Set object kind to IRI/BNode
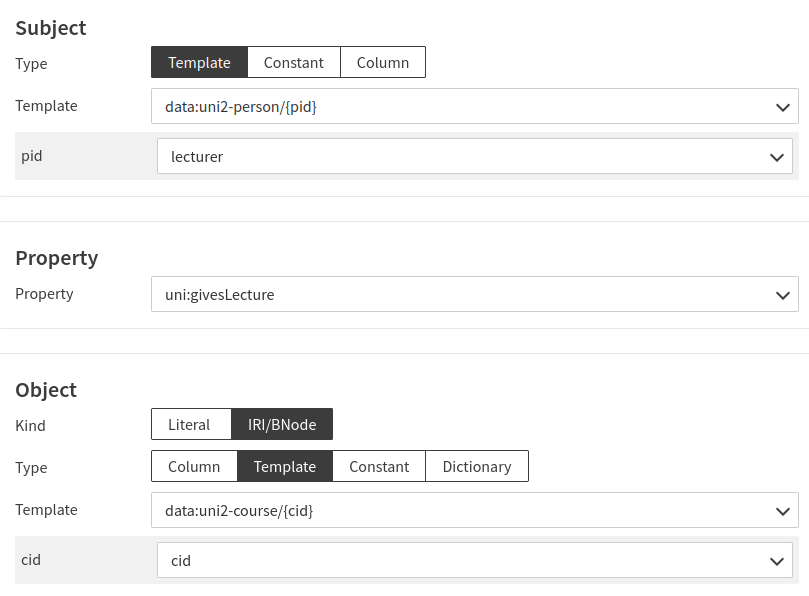Image resolution: width=809 pixels, height=596 pixels. click(x=282, y=424)
